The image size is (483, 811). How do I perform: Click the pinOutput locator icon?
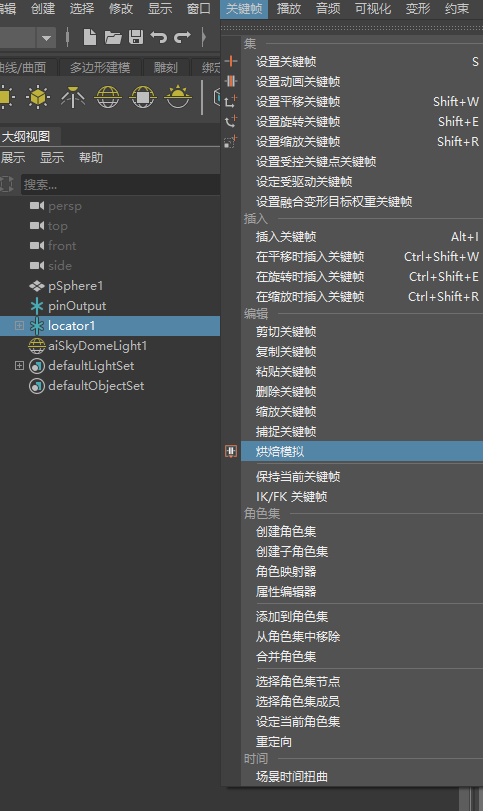coord(37,306)
